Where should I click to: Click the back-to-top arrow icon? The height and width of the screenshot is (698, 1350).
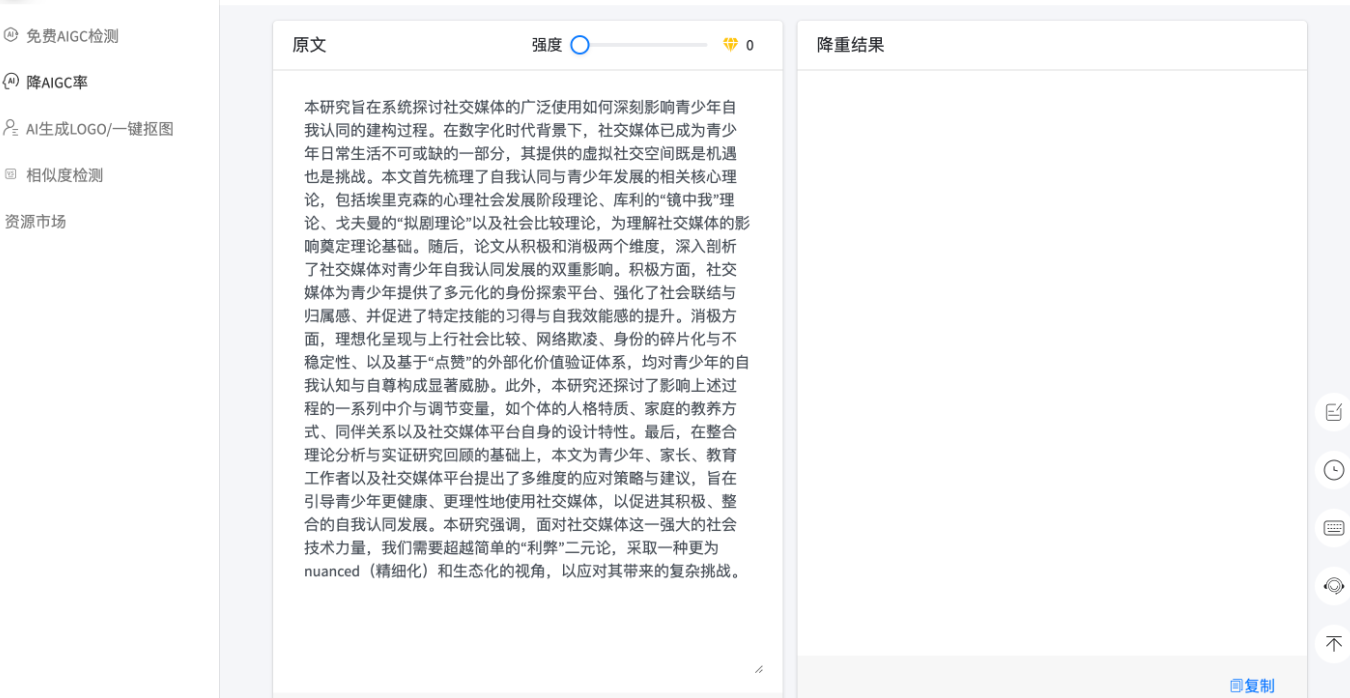click(x=1333, y=643)
